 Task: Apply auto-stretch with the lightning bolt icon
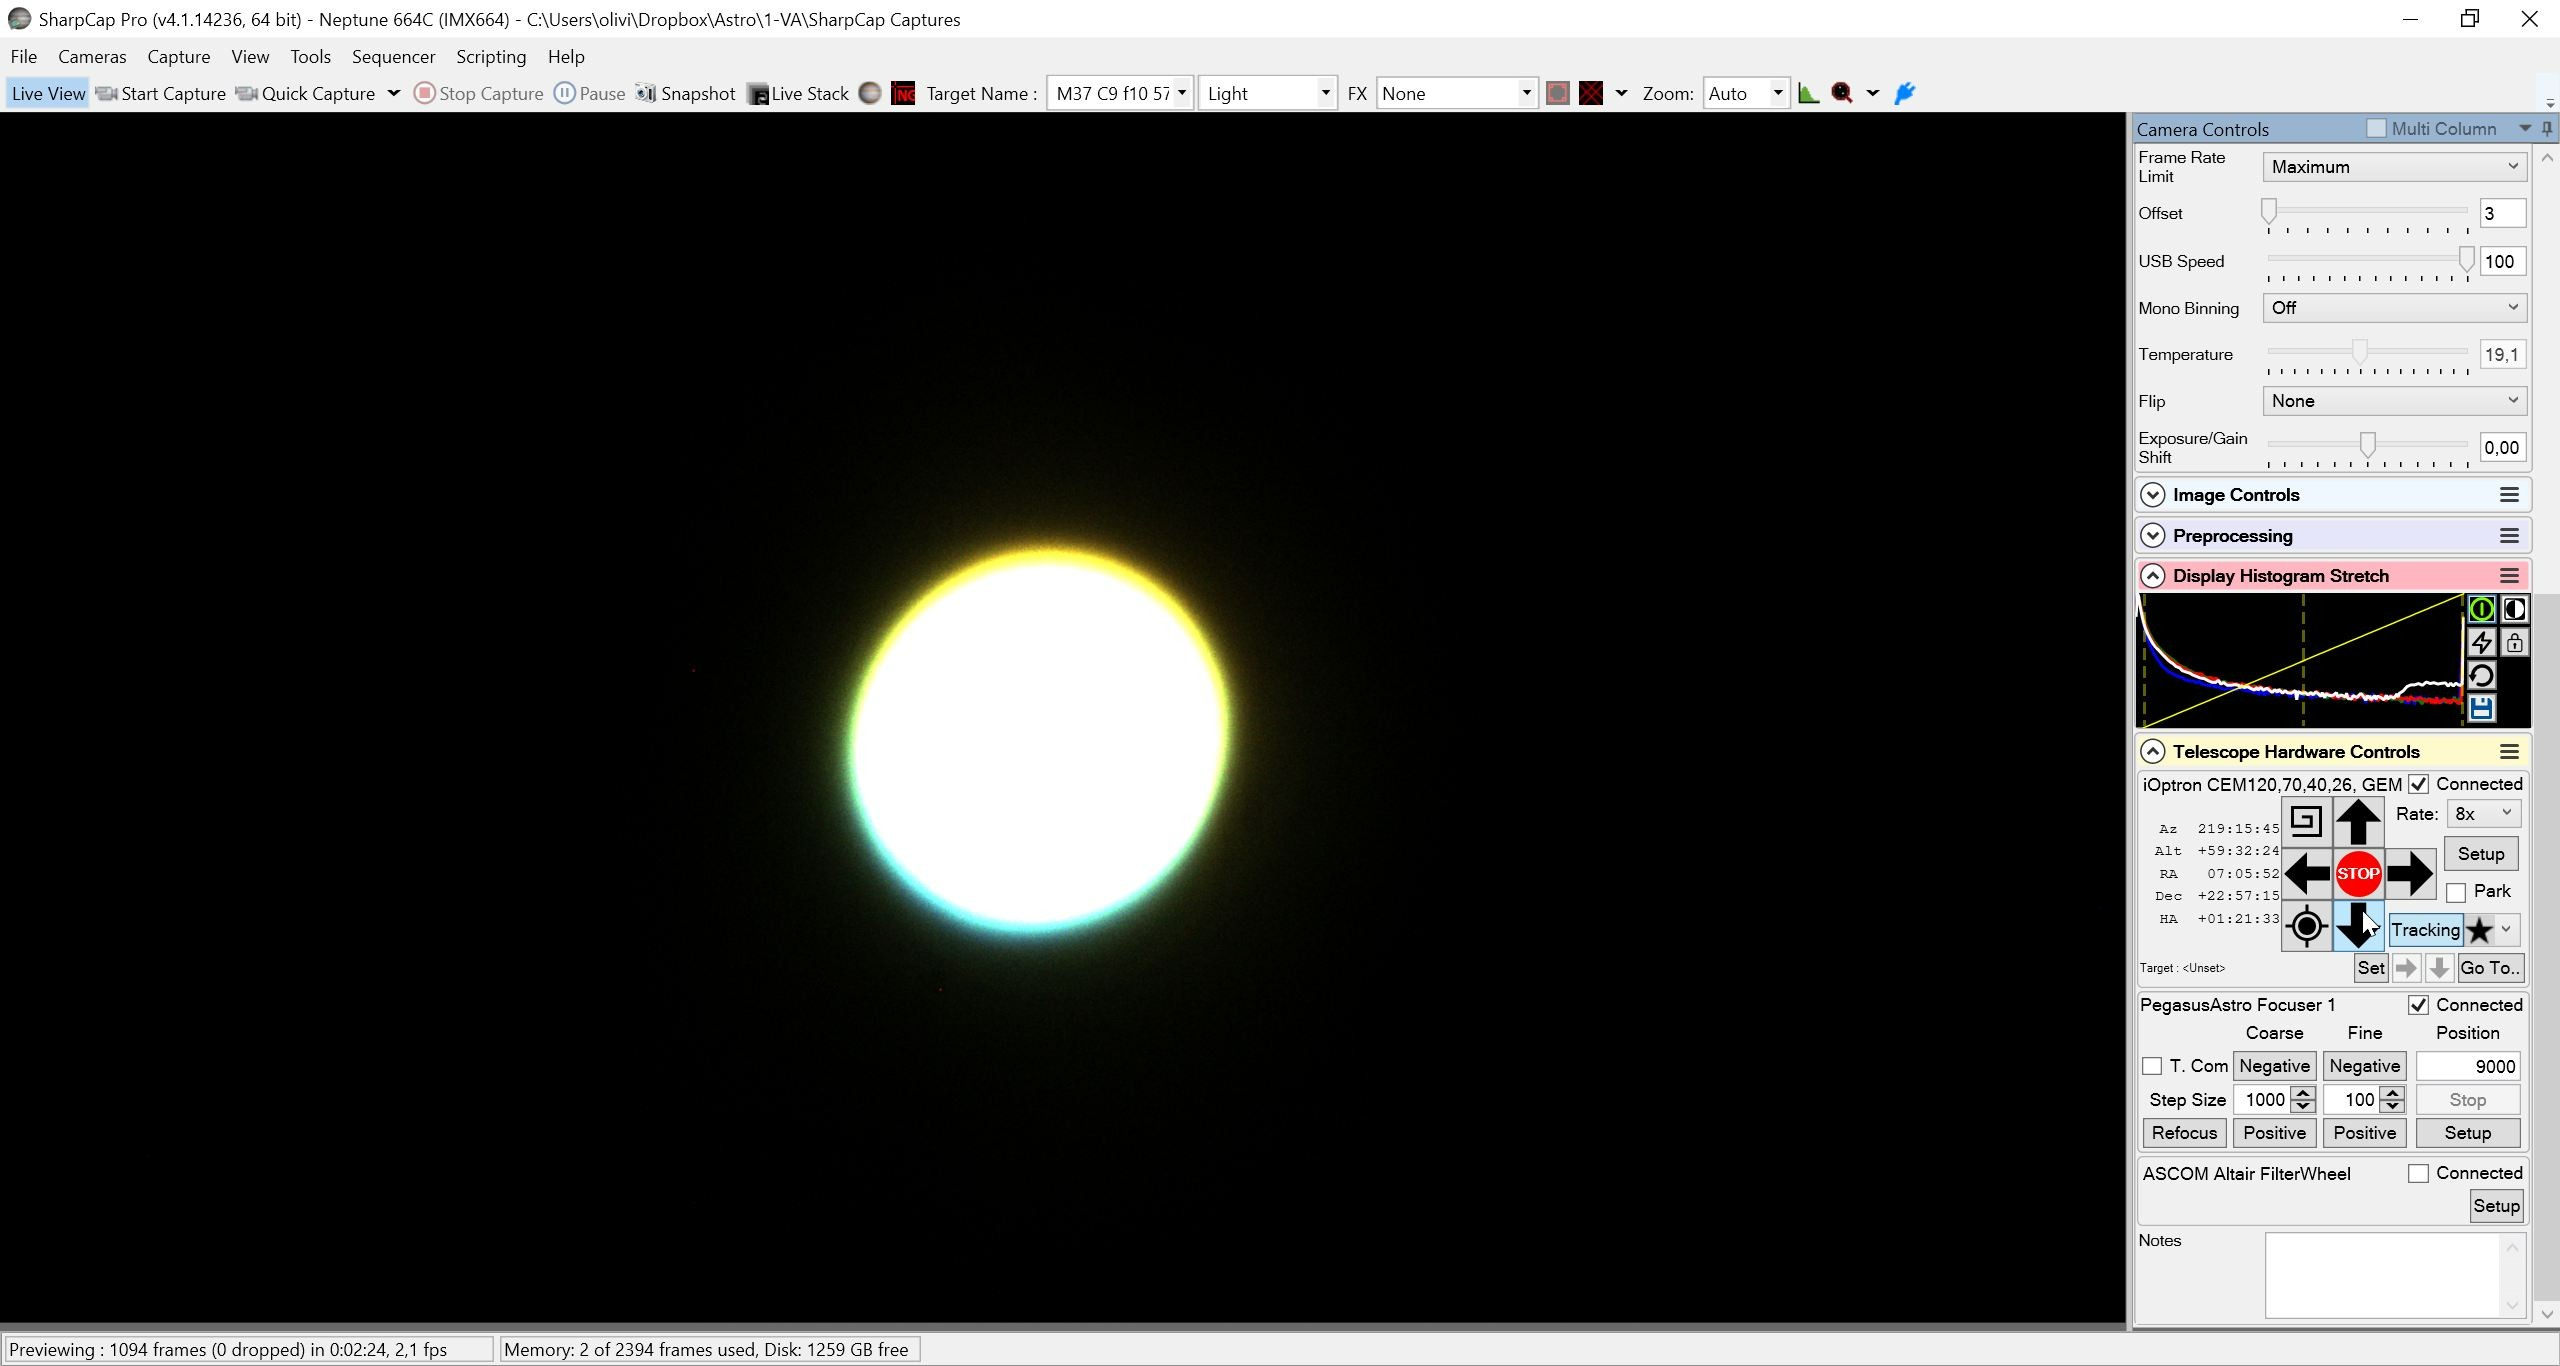[x=2481, y=642]
